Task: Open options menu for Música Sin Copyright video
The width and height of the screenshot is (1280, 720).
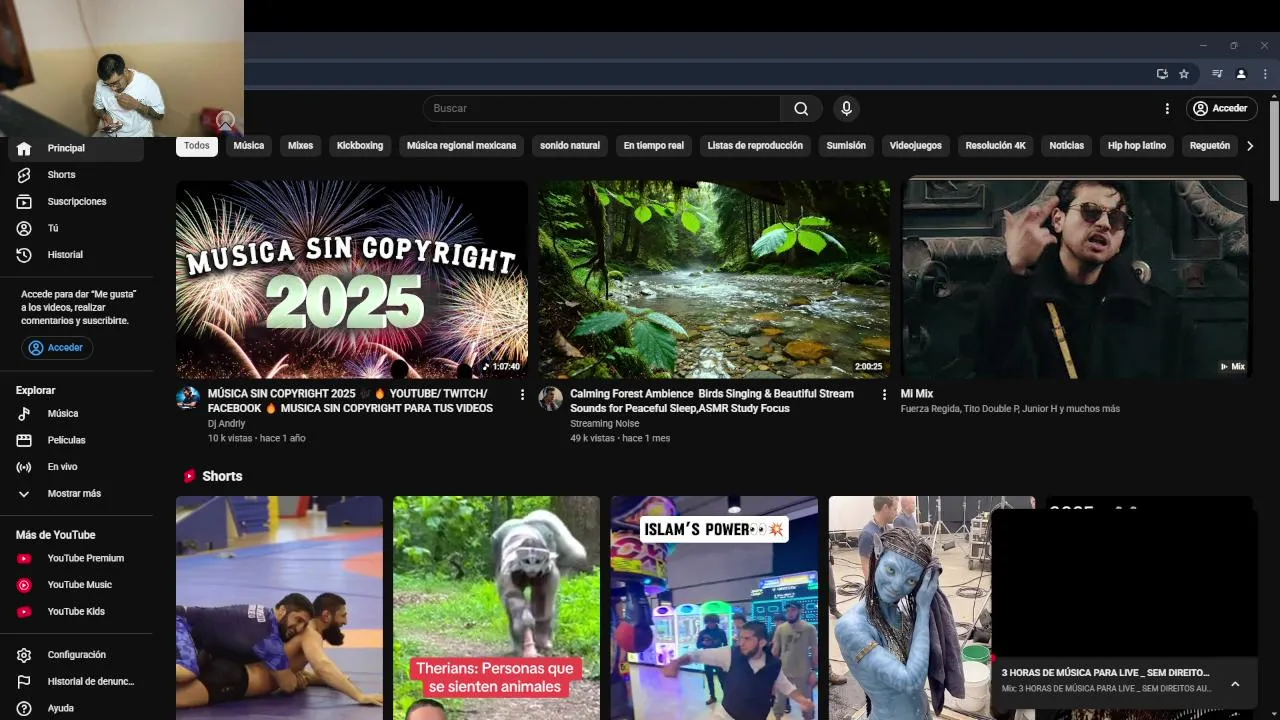Action: point(522,395)
